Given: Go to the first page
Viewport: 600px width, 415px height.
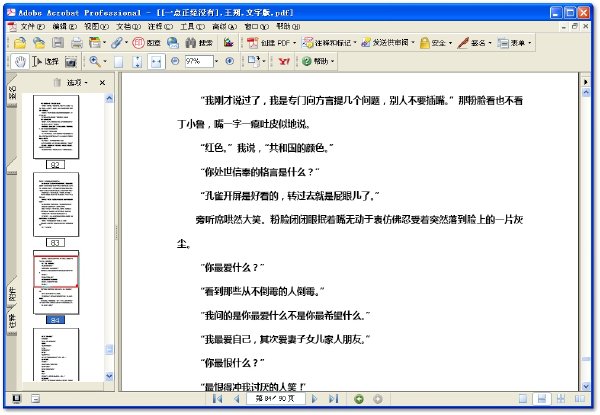Looking at the screenshot, I should tap(217, 399).
